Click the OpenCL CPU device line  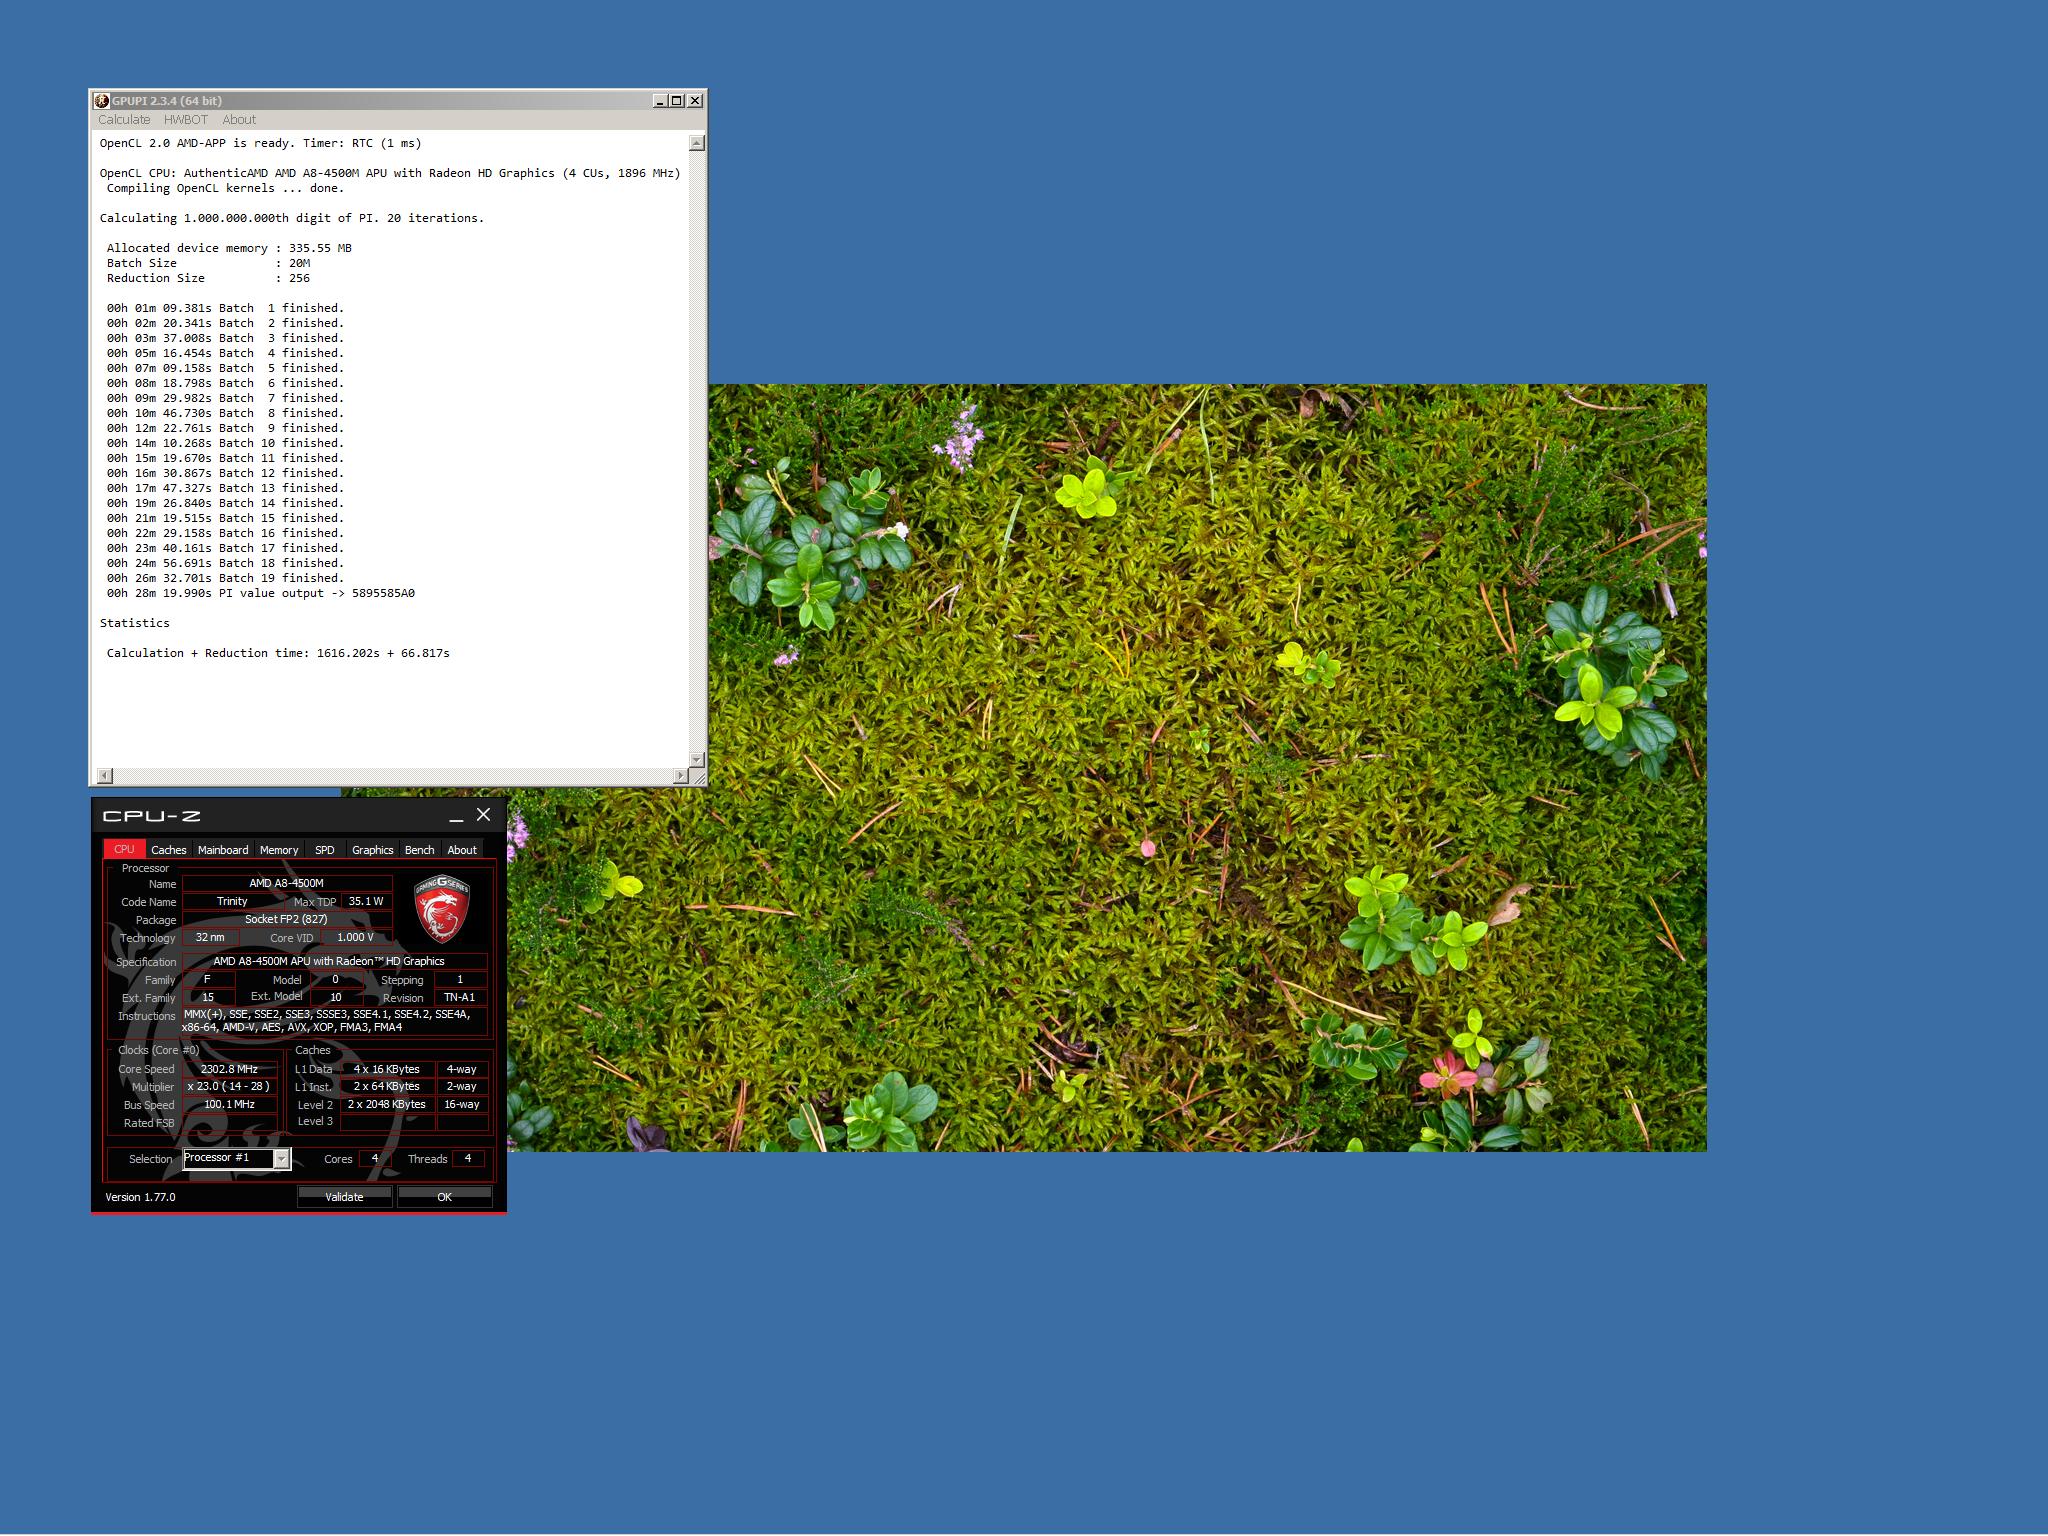point(390,173)
